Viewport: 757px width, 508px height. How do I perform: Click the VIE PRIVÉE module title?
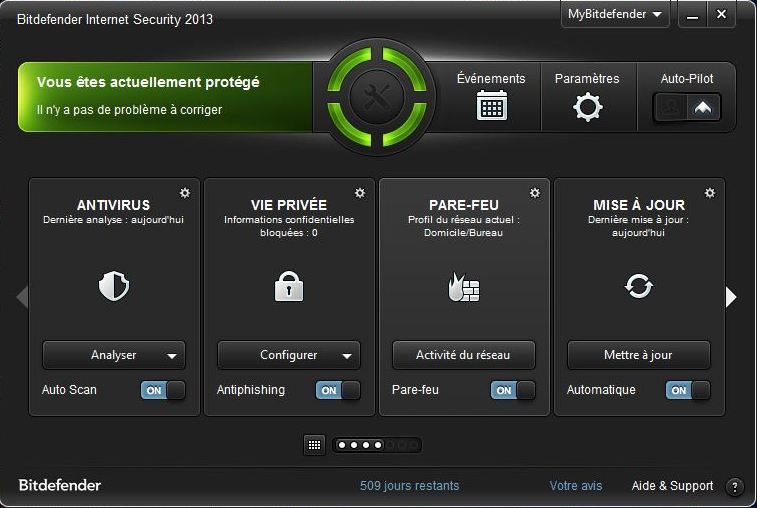(x=289, y=205)
